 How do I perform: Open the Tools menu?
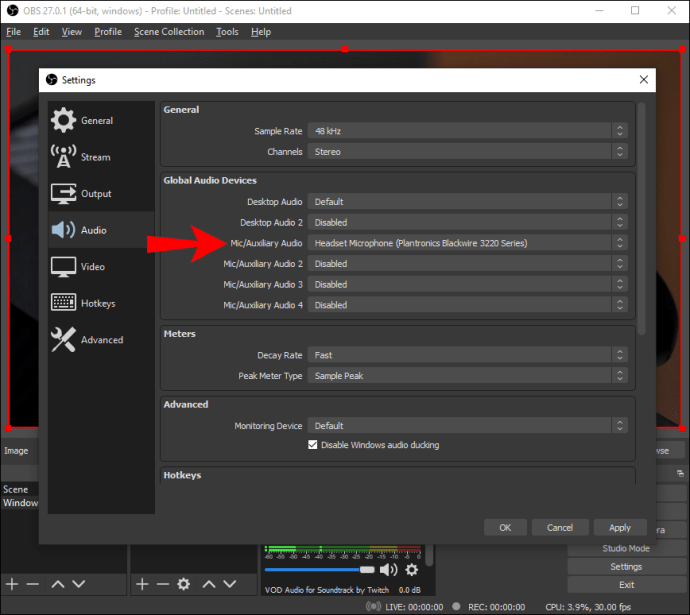point(227,32)
